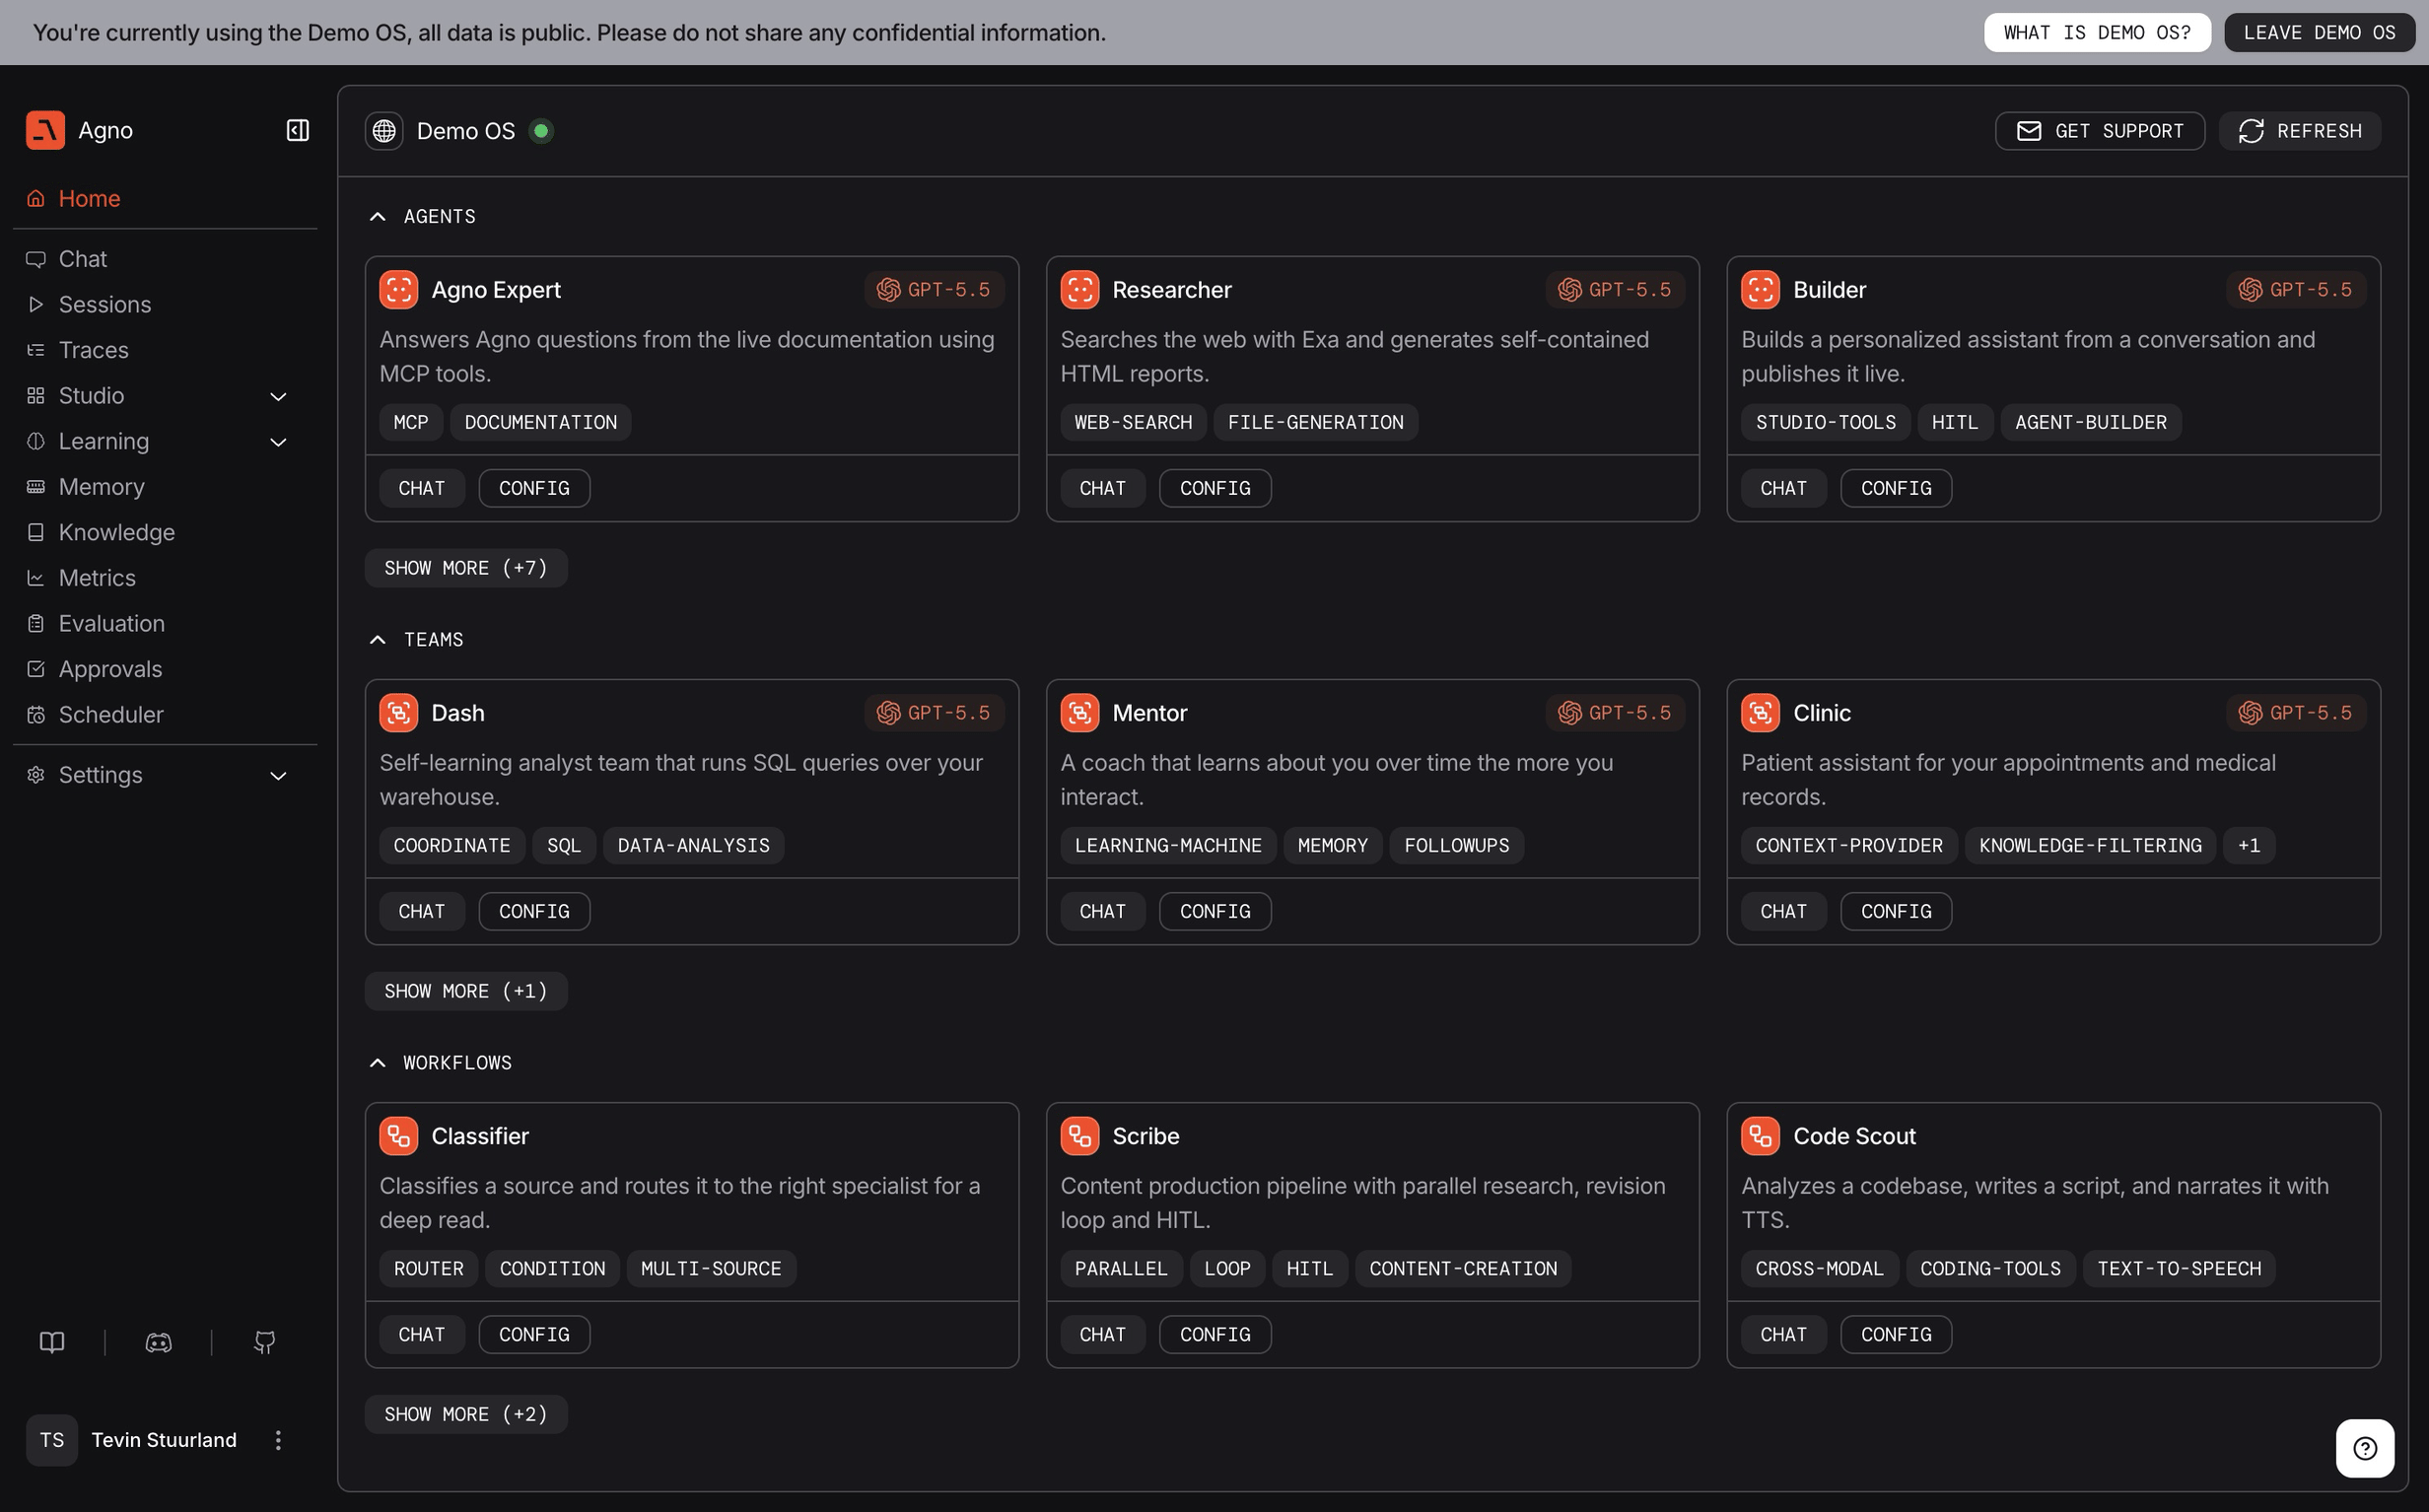This screenshot has height=1512, width=2429.
Task: Click the Agno logo icon
Action: [x=45, y=130]
